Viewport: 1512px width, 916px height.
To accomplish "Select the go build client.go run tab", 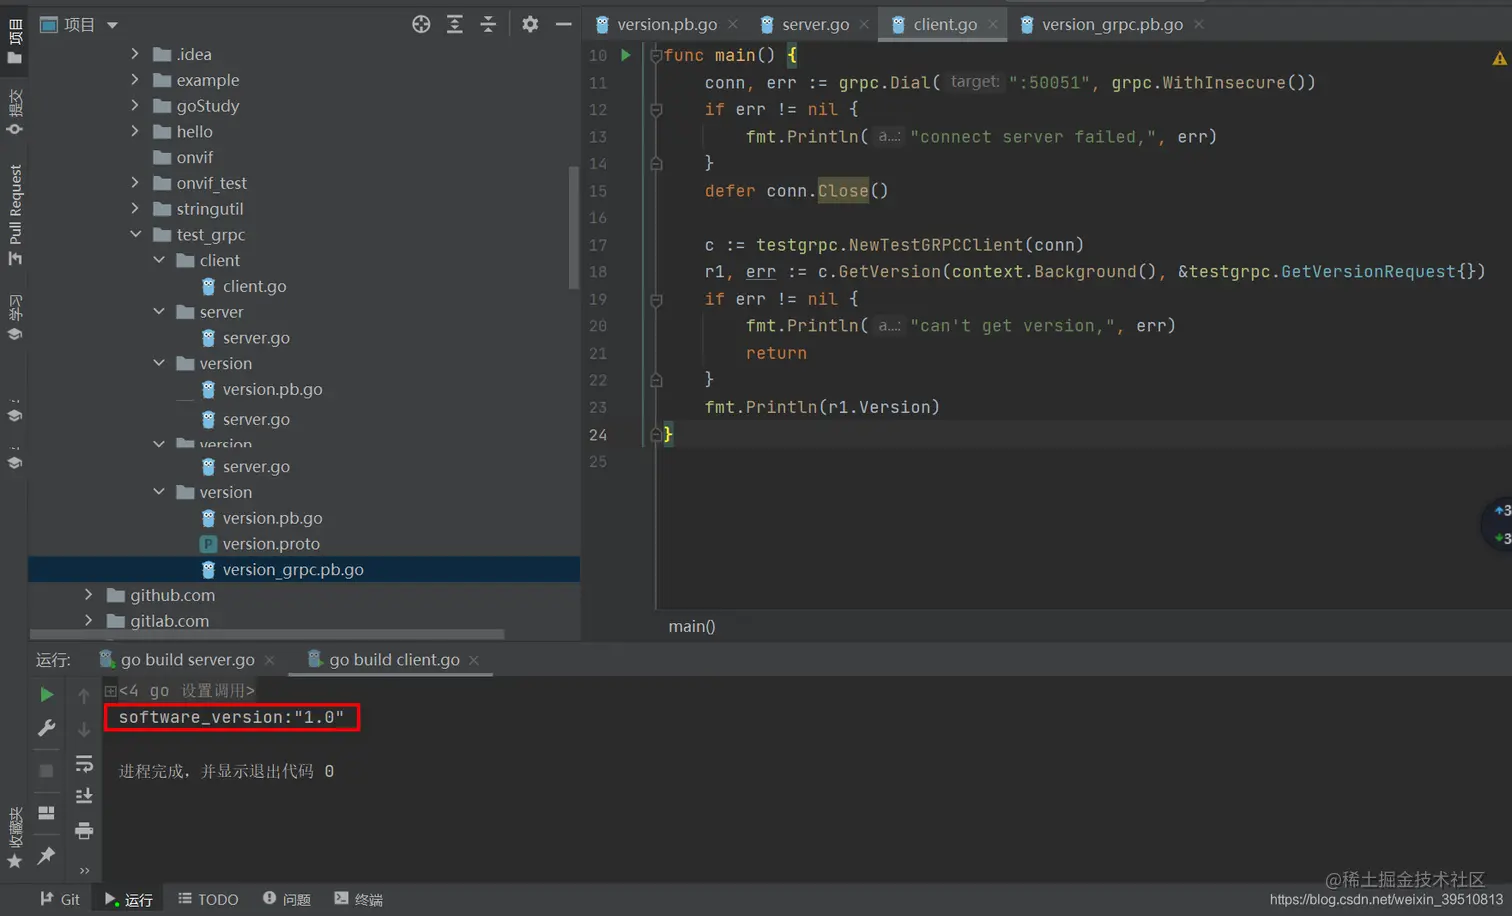I will 394,660.
